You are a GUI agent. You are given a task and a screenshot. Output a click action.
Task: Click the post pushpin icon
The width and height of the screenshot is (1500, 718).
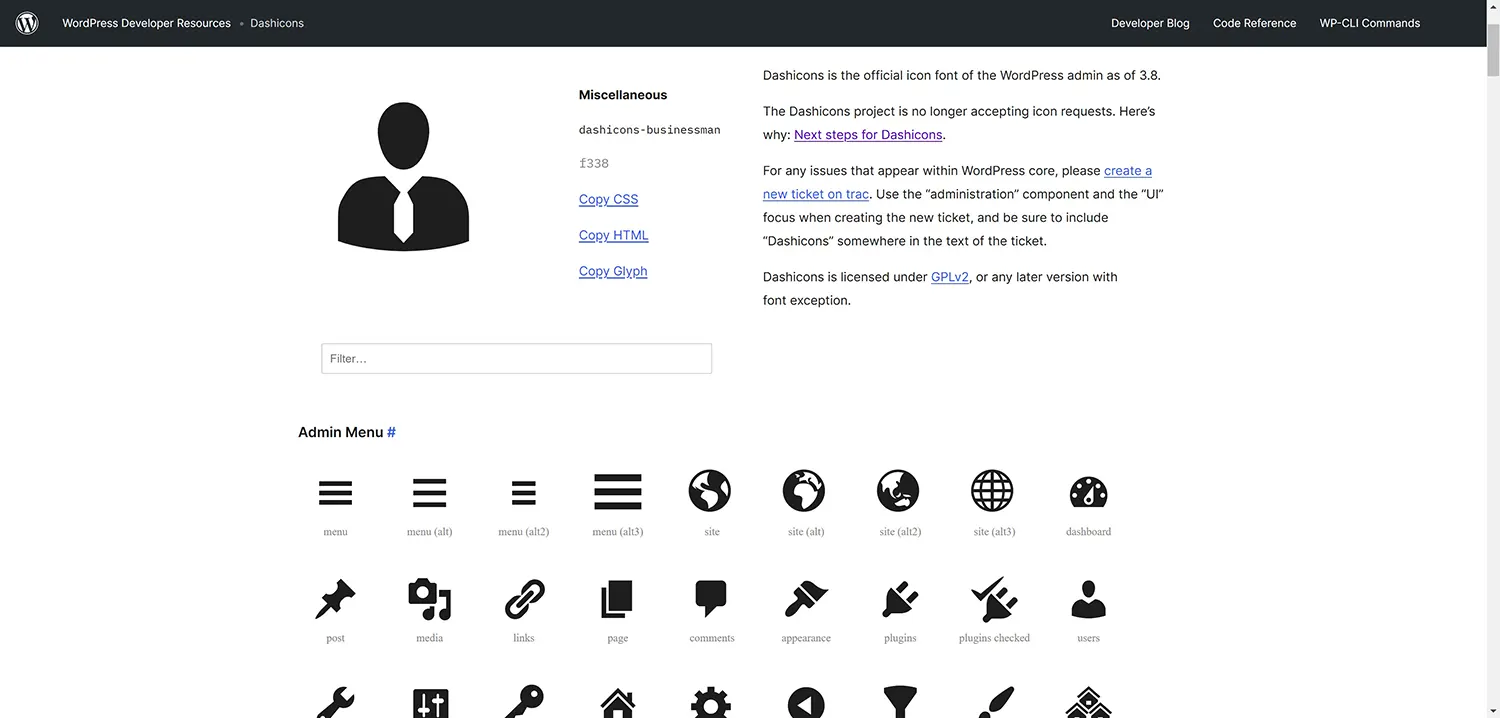click(x=335, y=597)
